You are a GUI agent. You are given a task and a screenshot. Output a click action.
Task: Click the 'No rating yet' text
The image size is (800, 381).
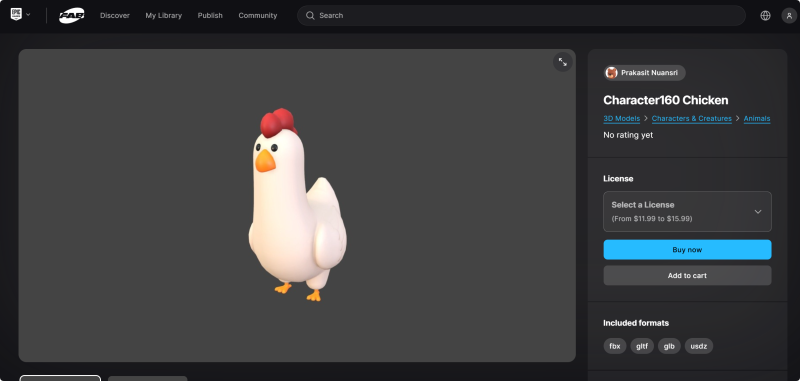(628, 135)
